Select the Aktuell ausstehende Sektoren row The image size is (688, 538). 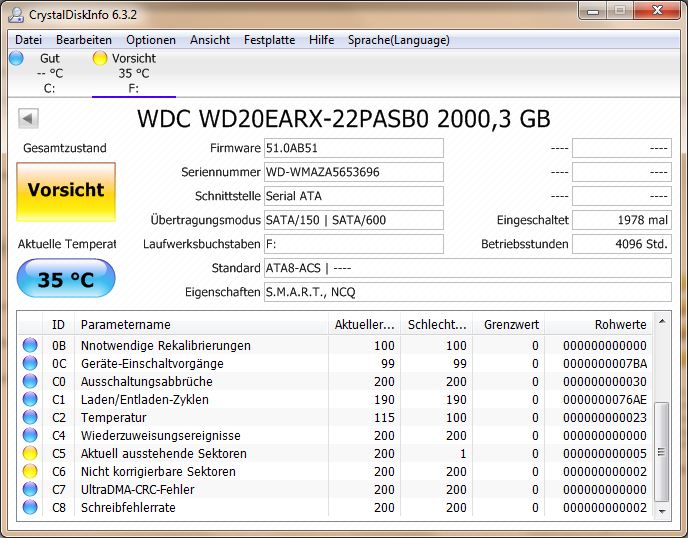[335, 453]
